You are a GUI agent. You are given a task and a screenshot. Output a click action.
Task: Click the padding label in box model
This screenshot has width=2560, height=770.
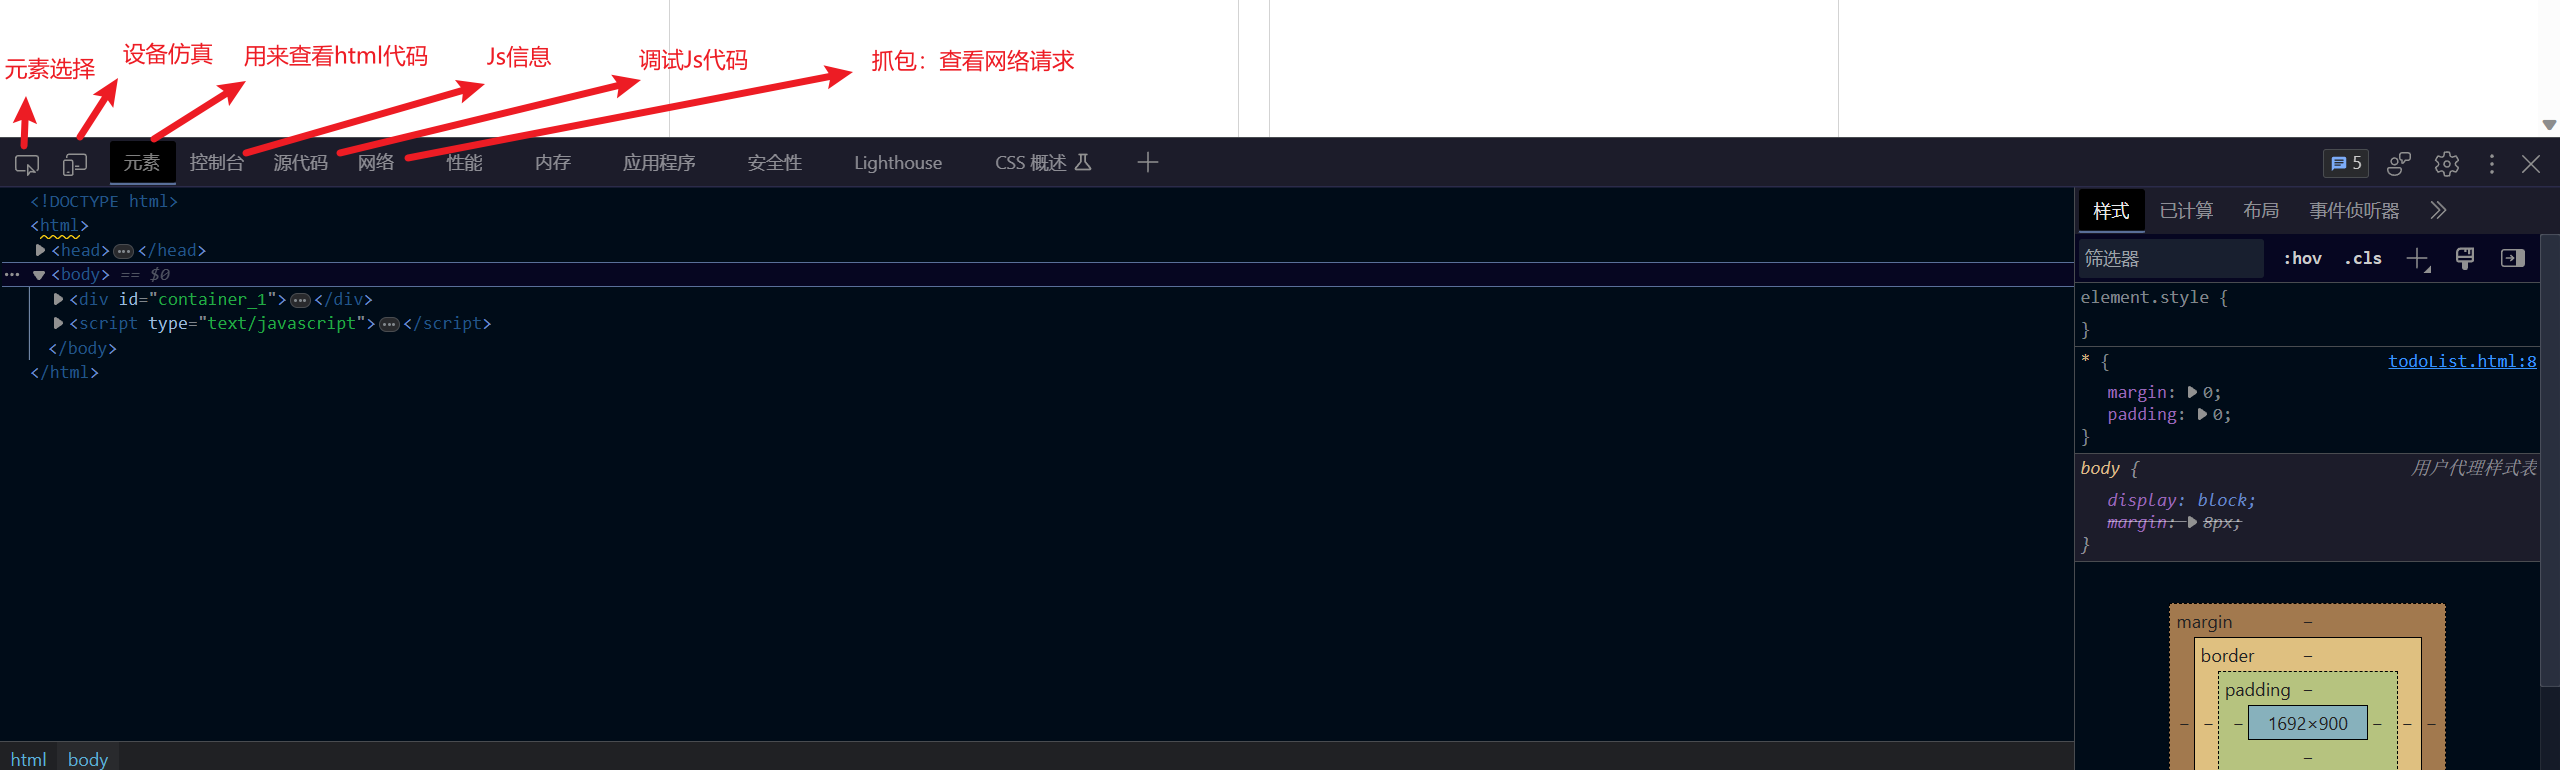(x=2257, y=690)
